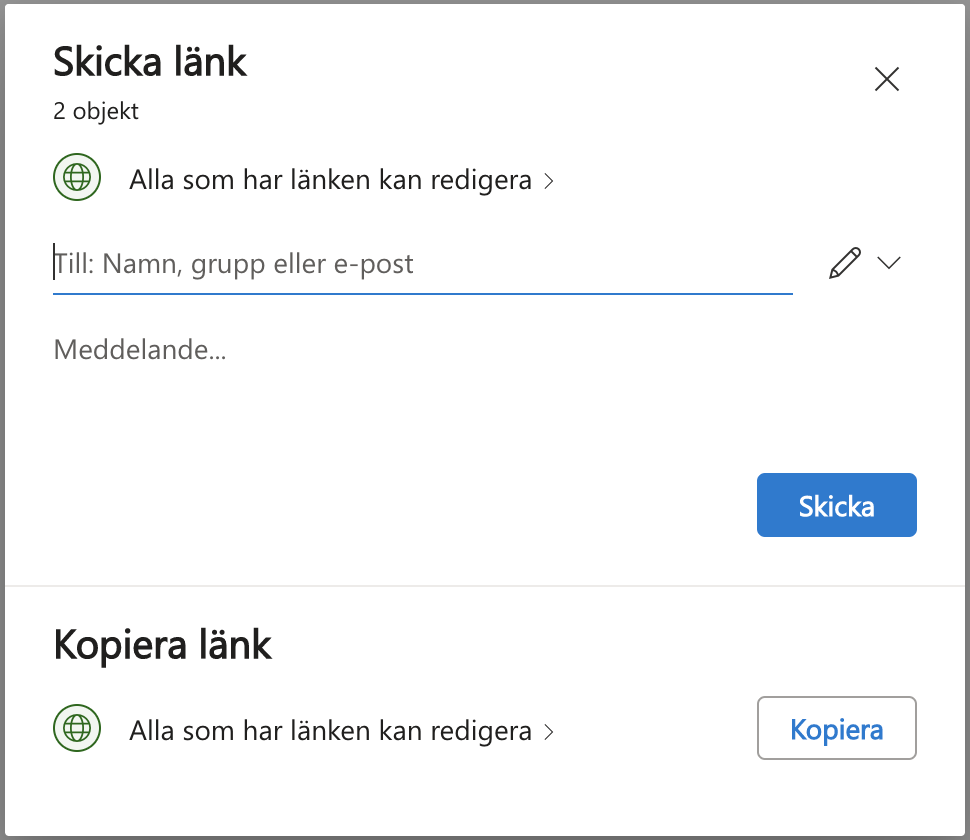This screenshot has width=970, height=840.
Task: Click the pencil edit permission icon
Action: point(844,263)
